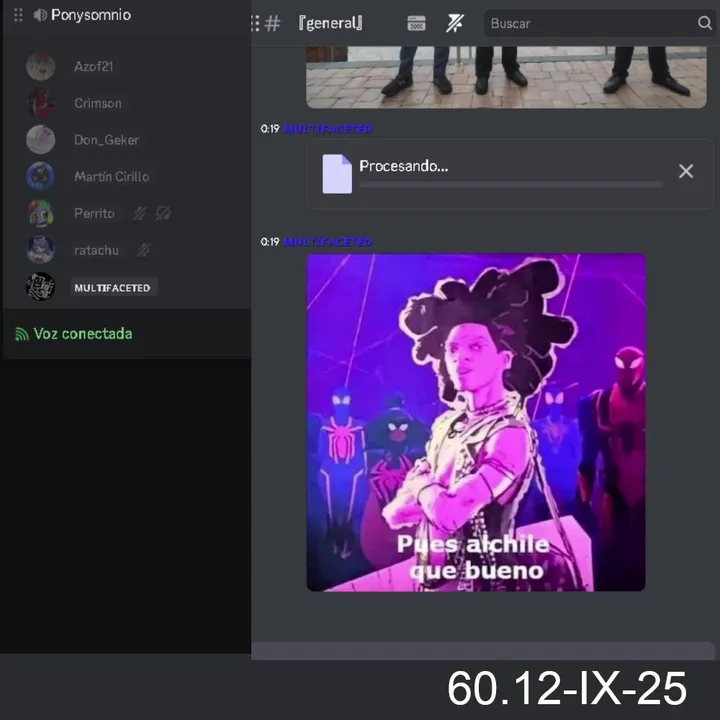Select user Azof21 in the voice channel
This screenshot has width=720, height=720.
tap(94, 67)
